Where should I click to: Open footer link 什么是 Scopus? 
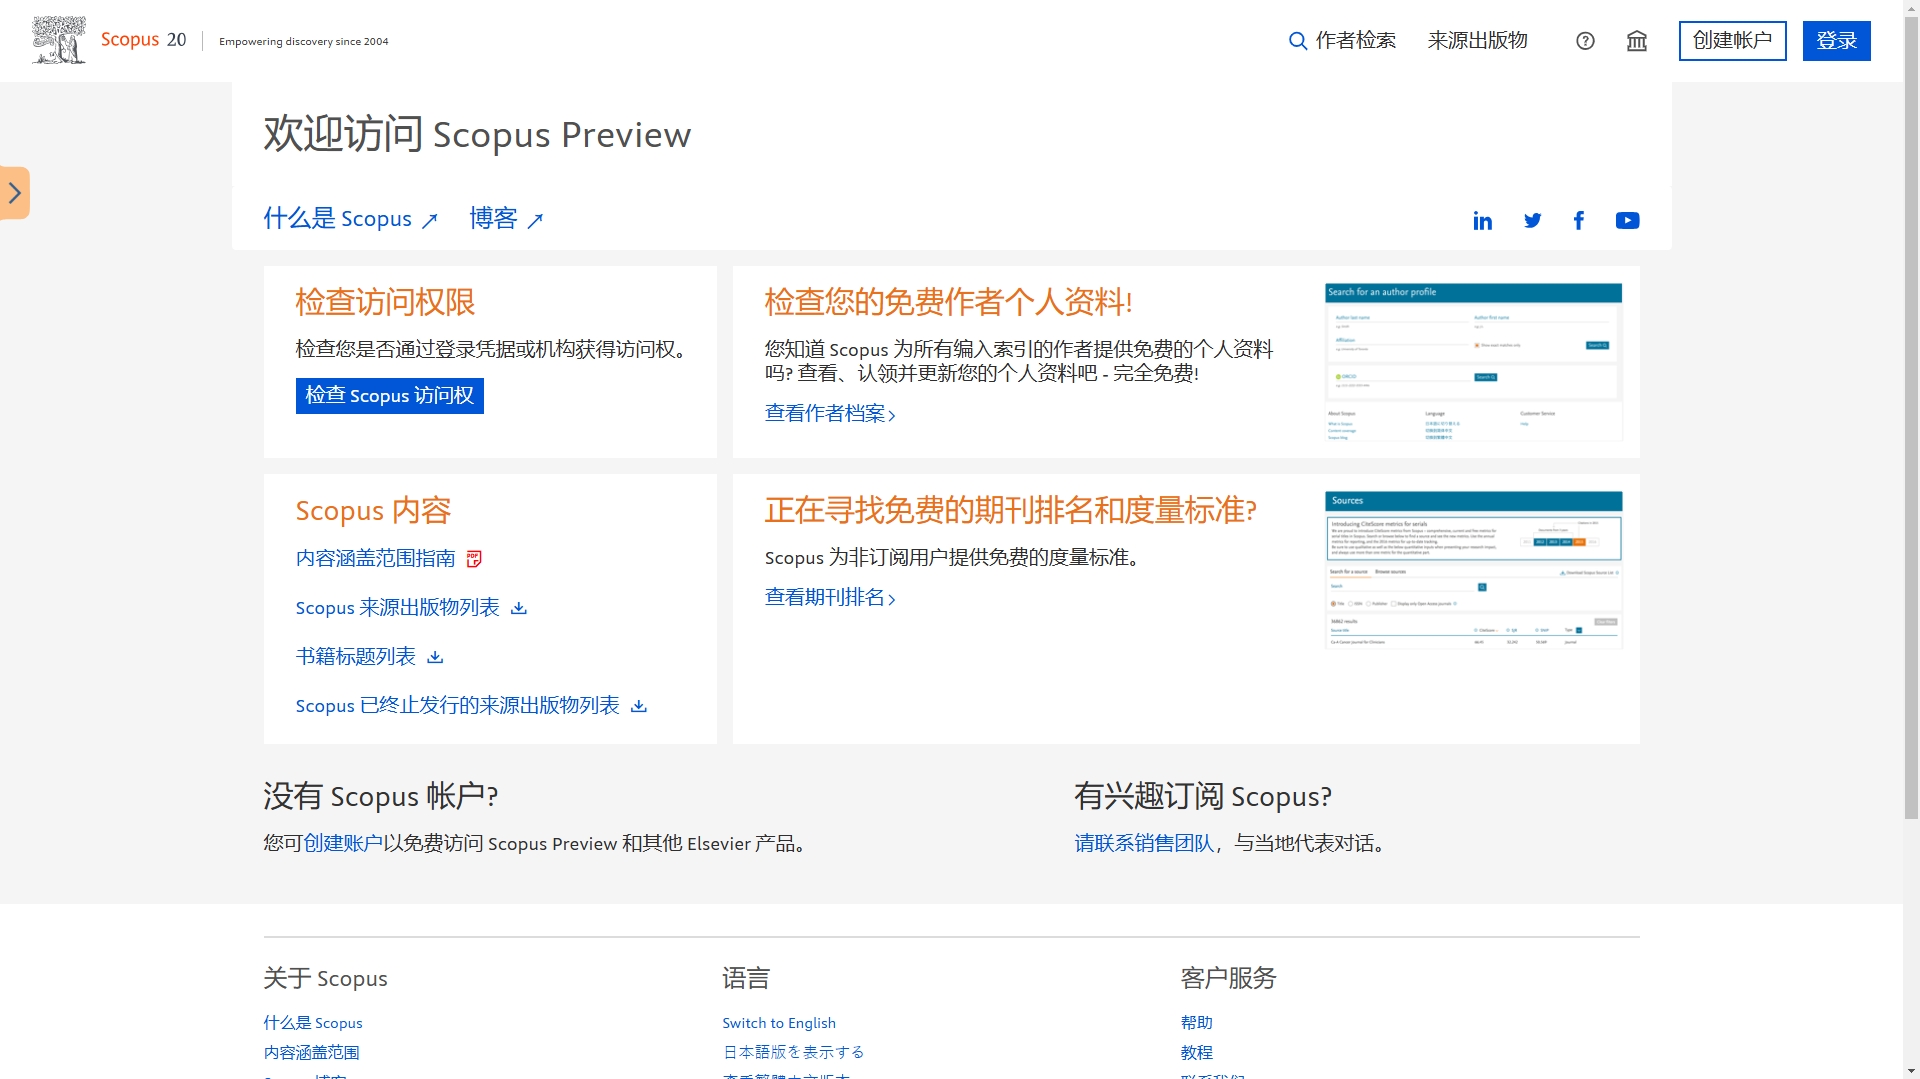[313, 1023]
